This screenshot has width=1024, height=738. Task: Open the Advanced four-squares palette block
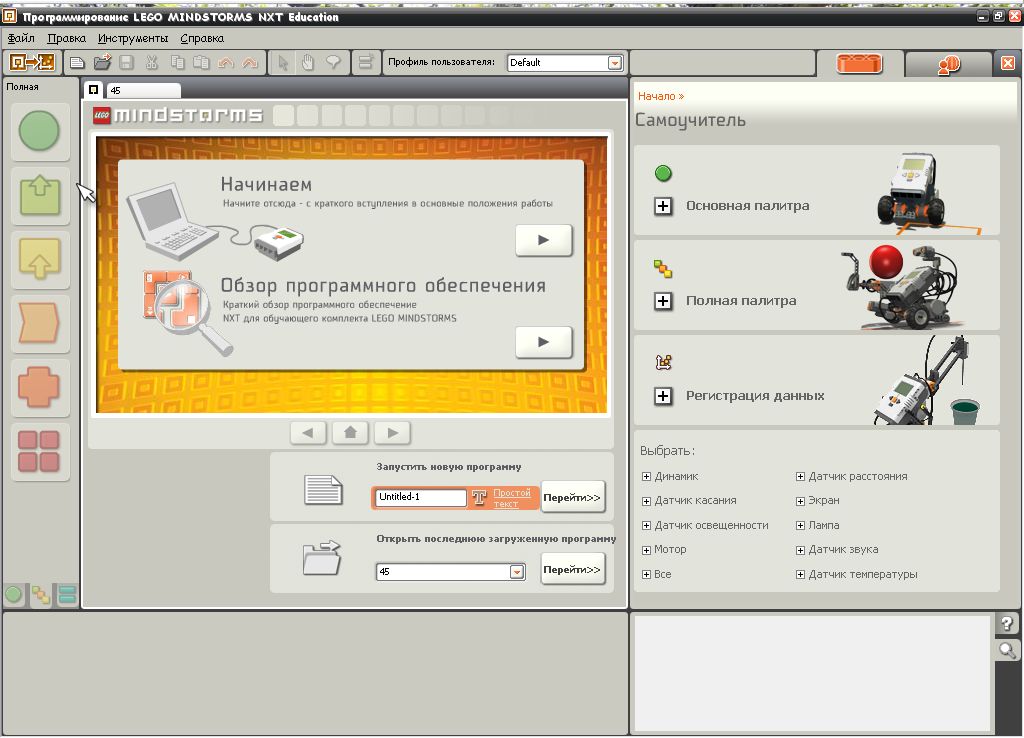(x=40, y=451)
